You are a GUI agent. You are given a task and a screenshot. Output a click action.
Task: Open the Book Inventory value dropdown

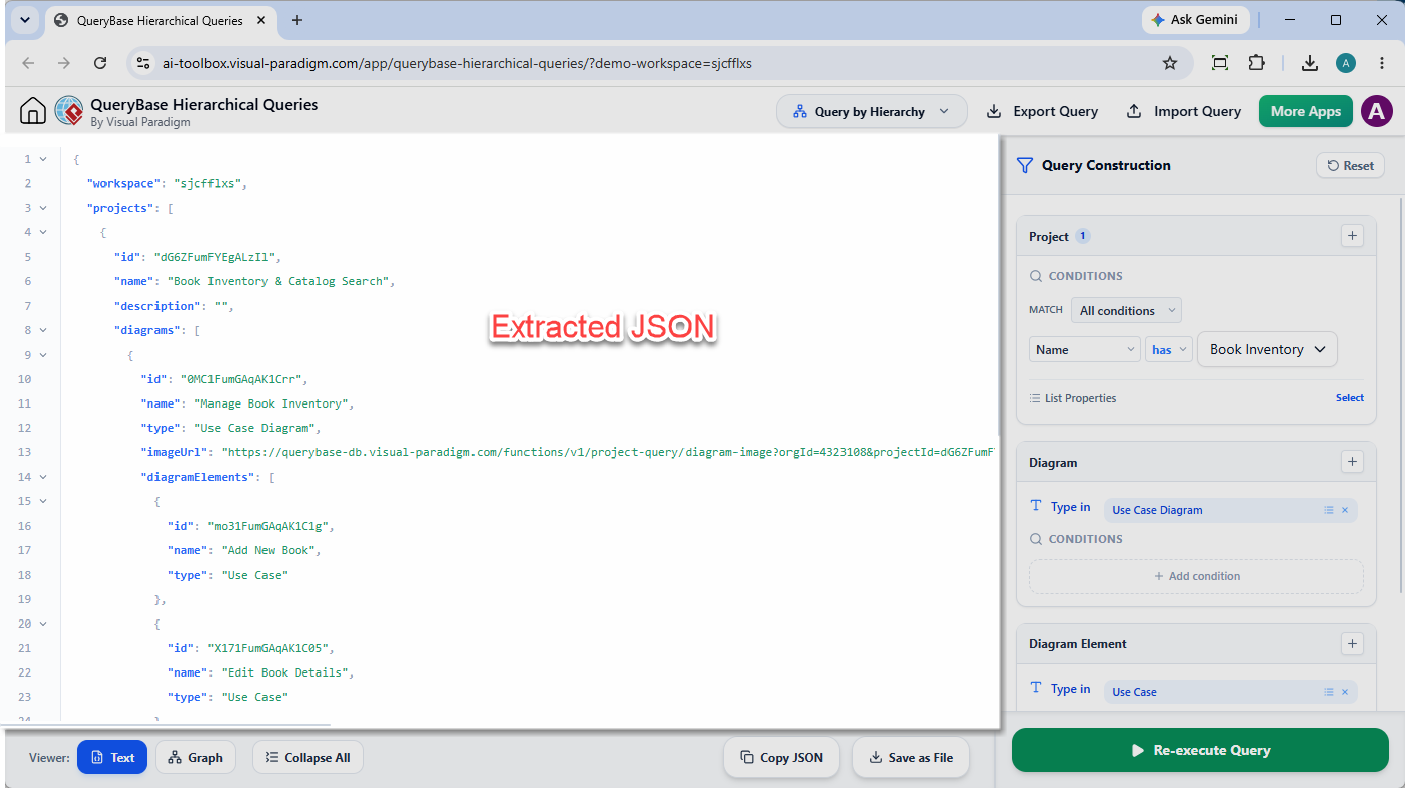(x=1267, y=349)
